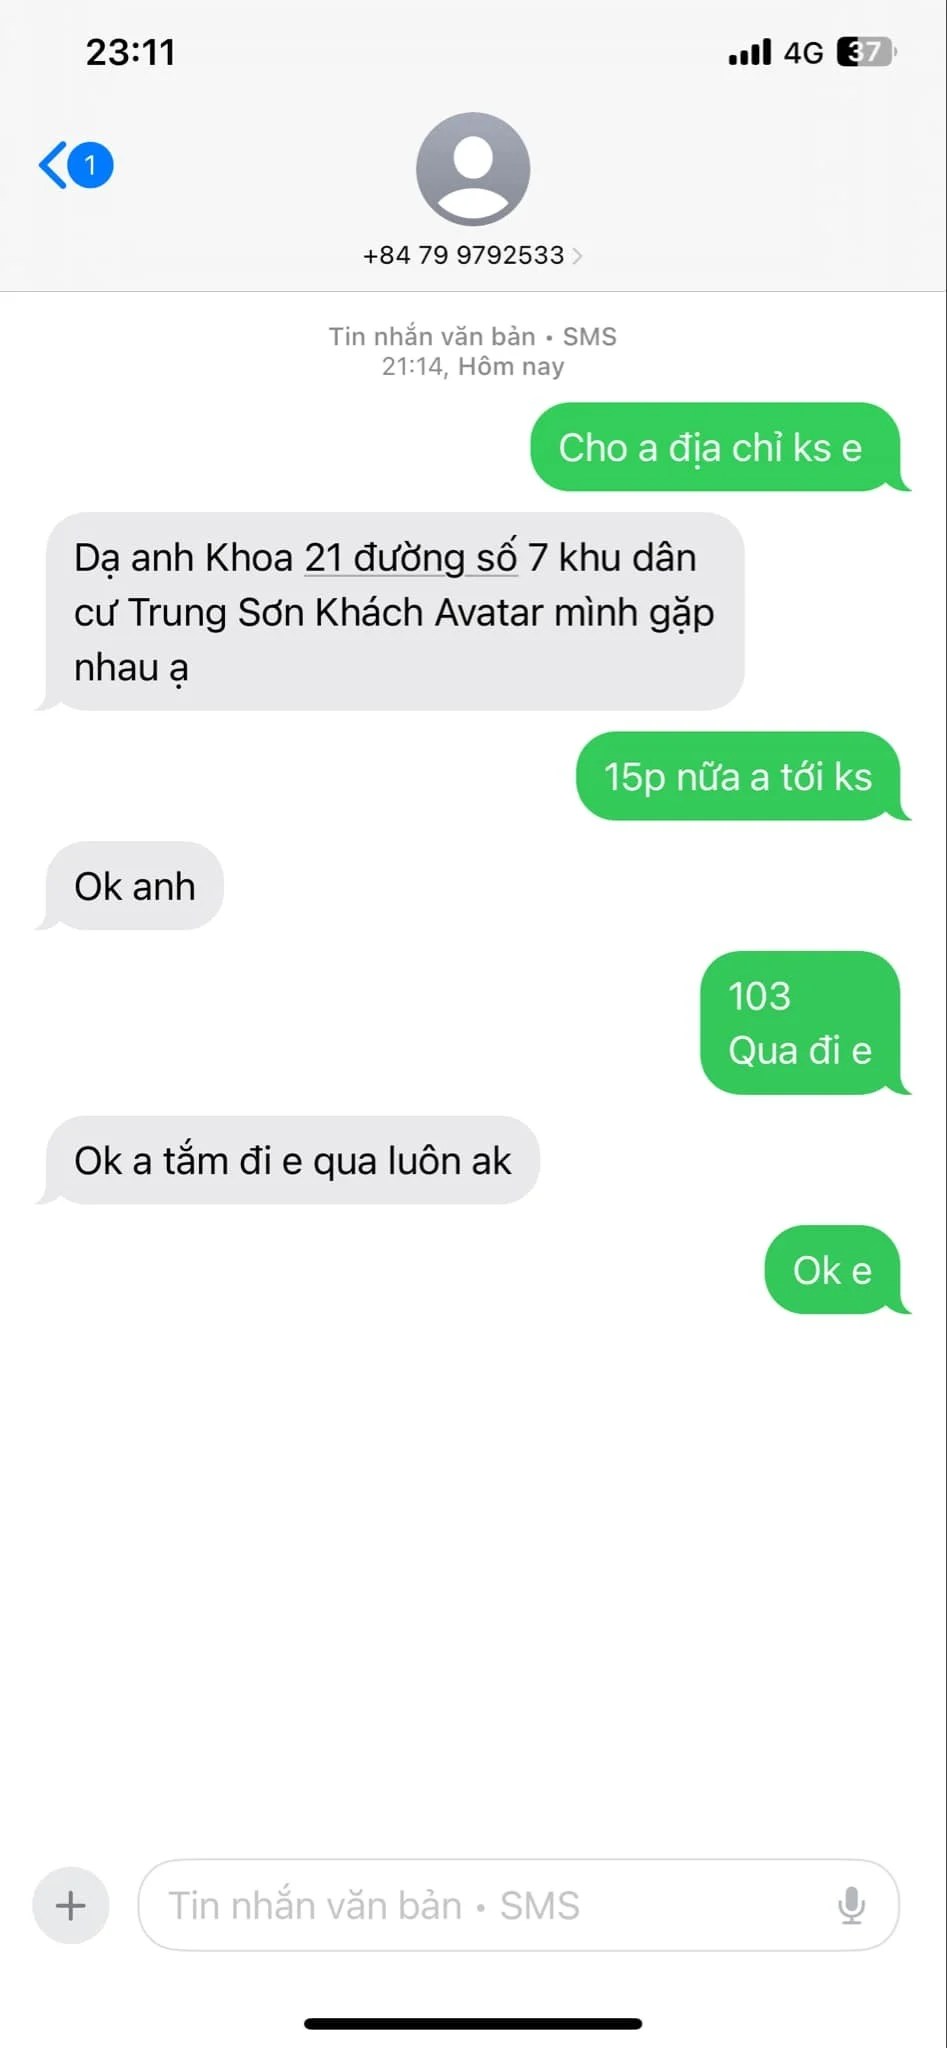Tap the microphone dictation icon

click(x=851, y=1905)
